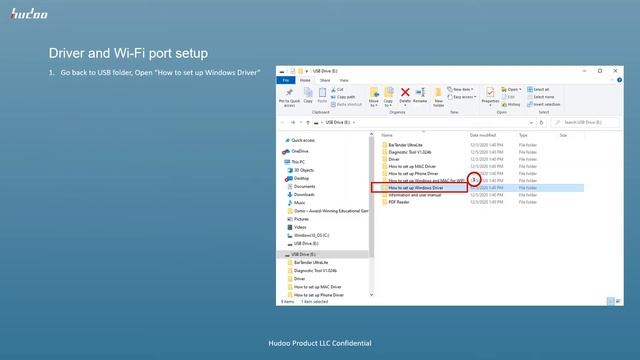The image size is (640, 360).
Task: Click the Search USB Drive (E:) box
Action: pos(585,122)
